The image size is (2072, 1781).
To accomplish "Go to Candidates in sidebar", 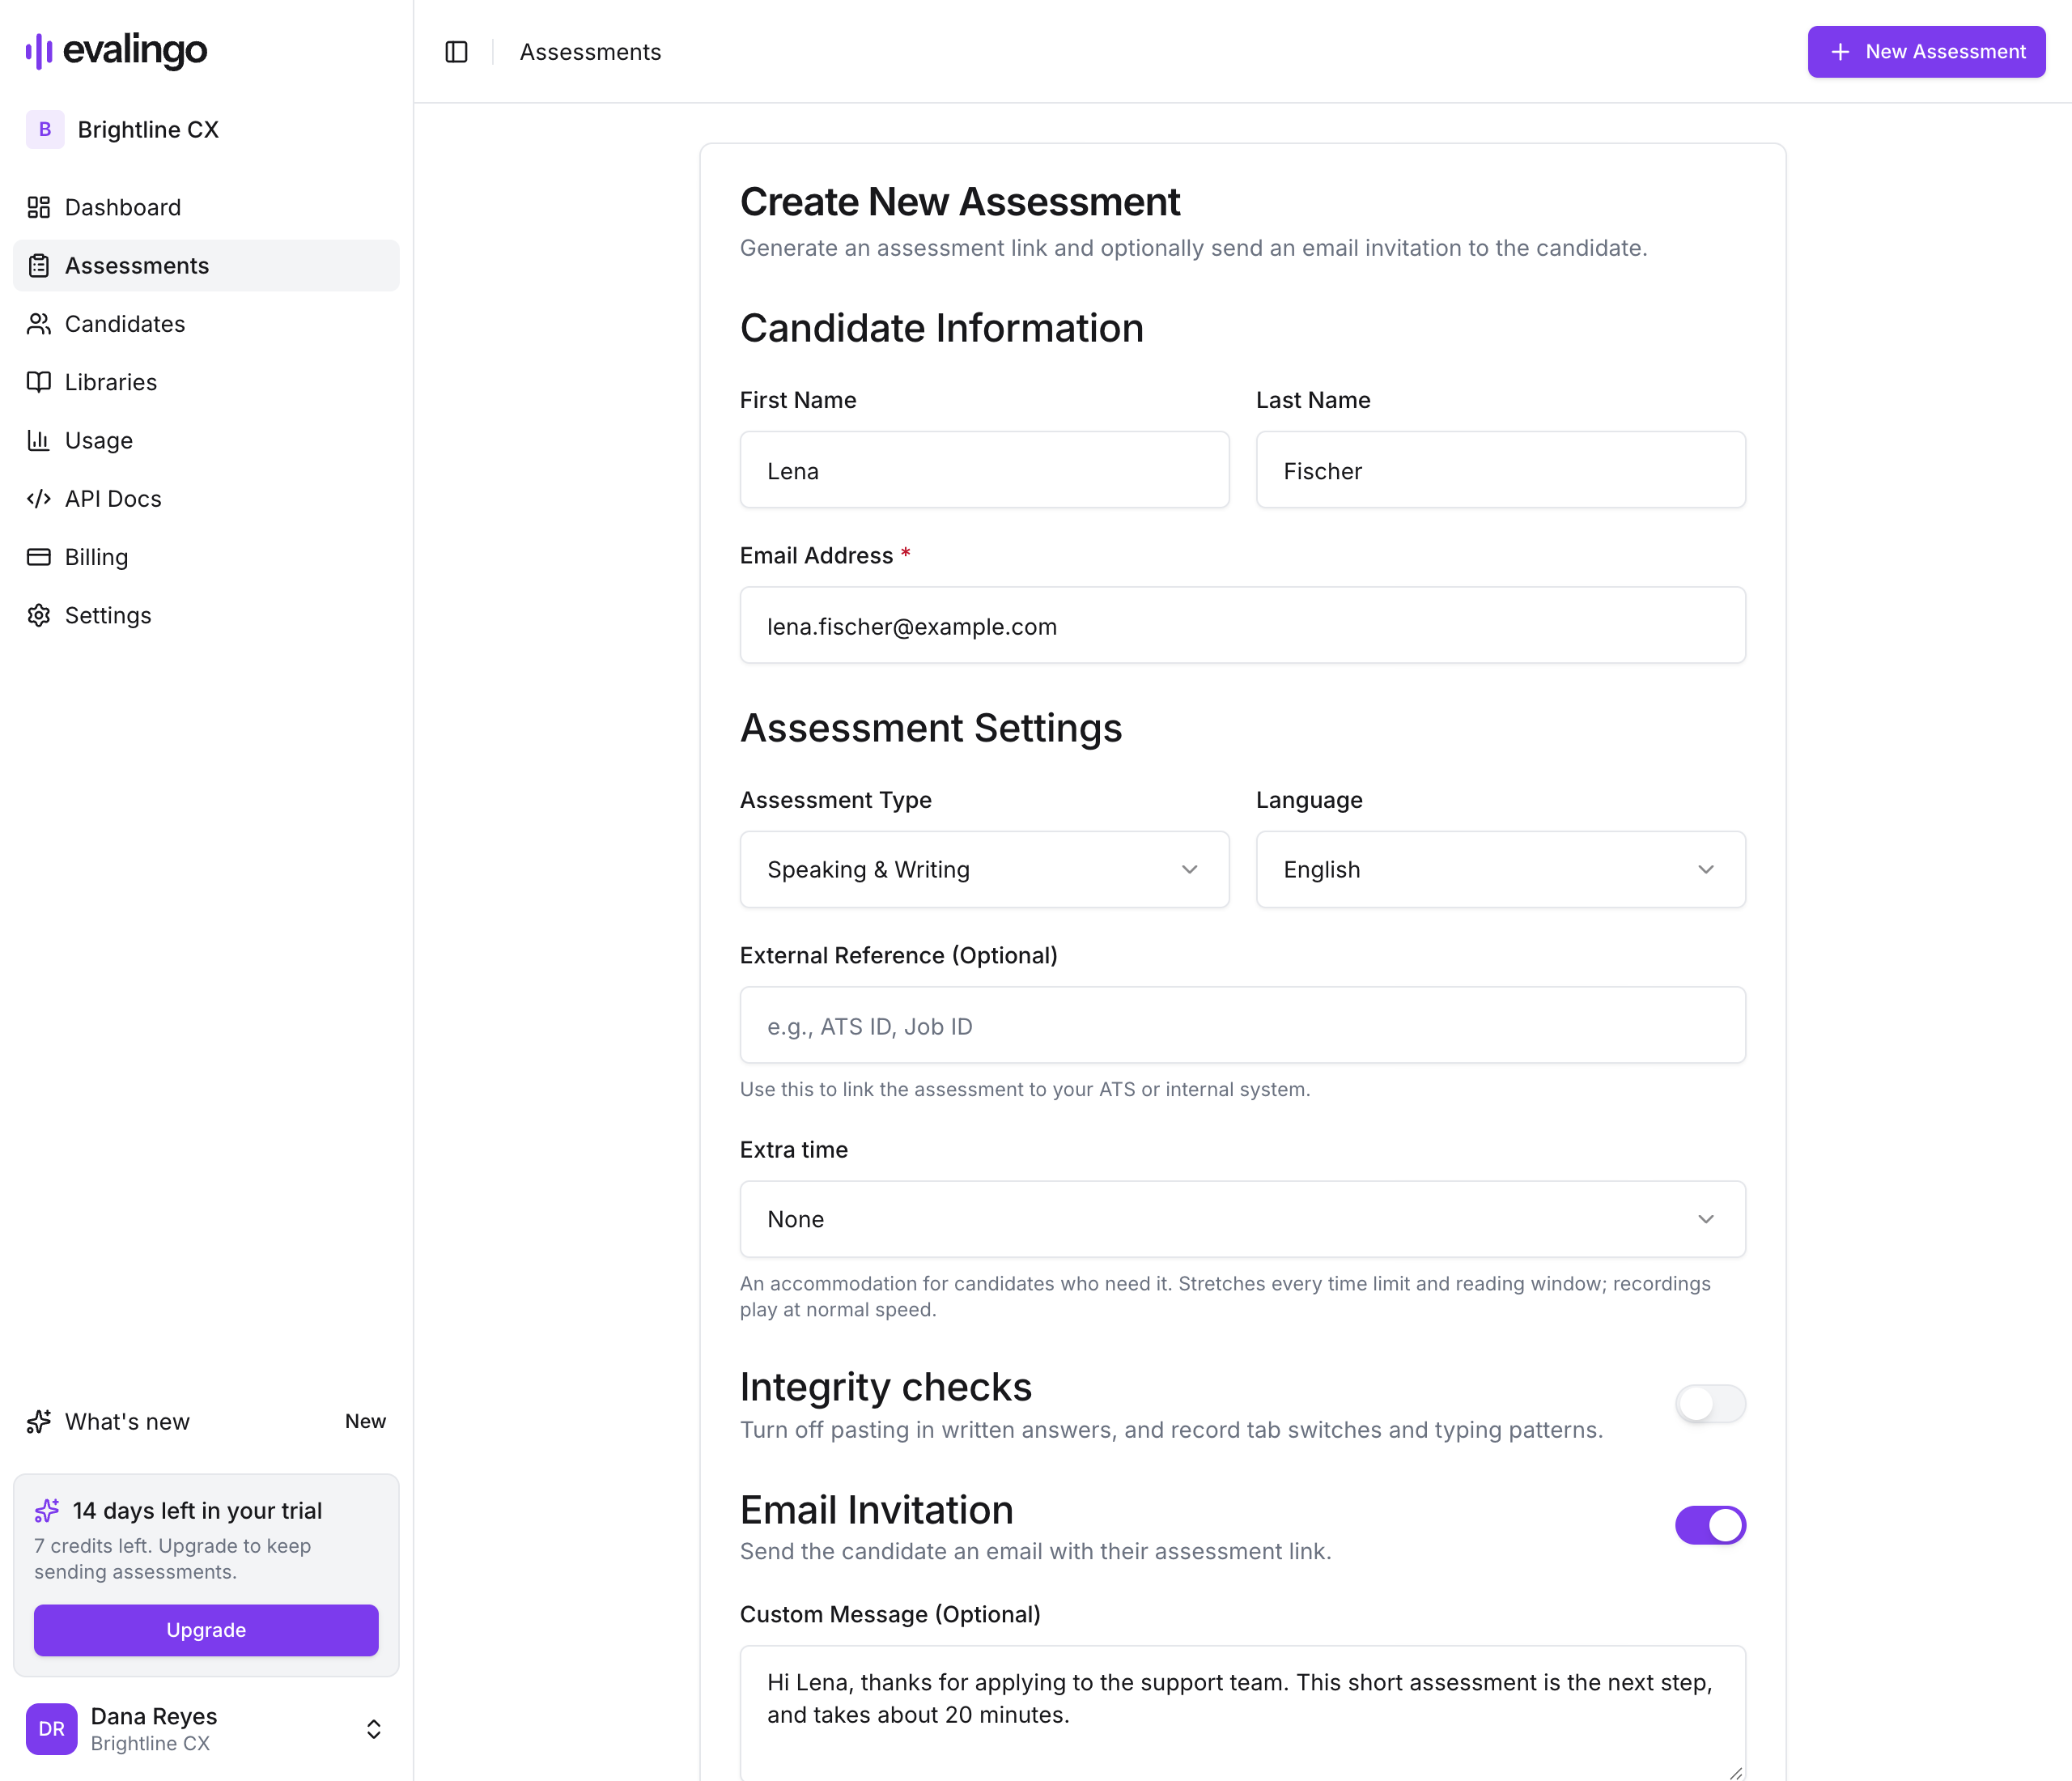I will click(206, 324).
